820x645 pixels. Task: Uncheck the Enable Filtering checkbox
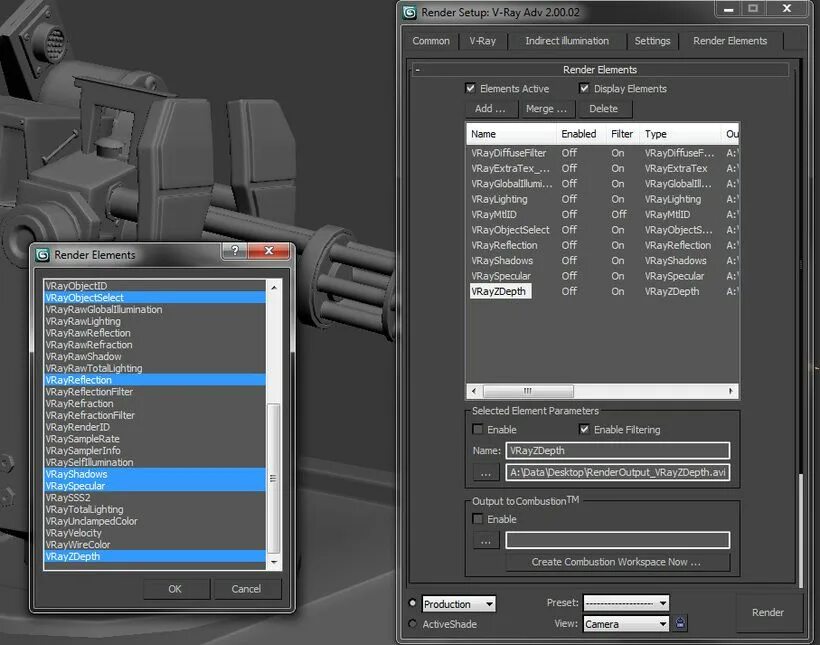pos(584,429)
